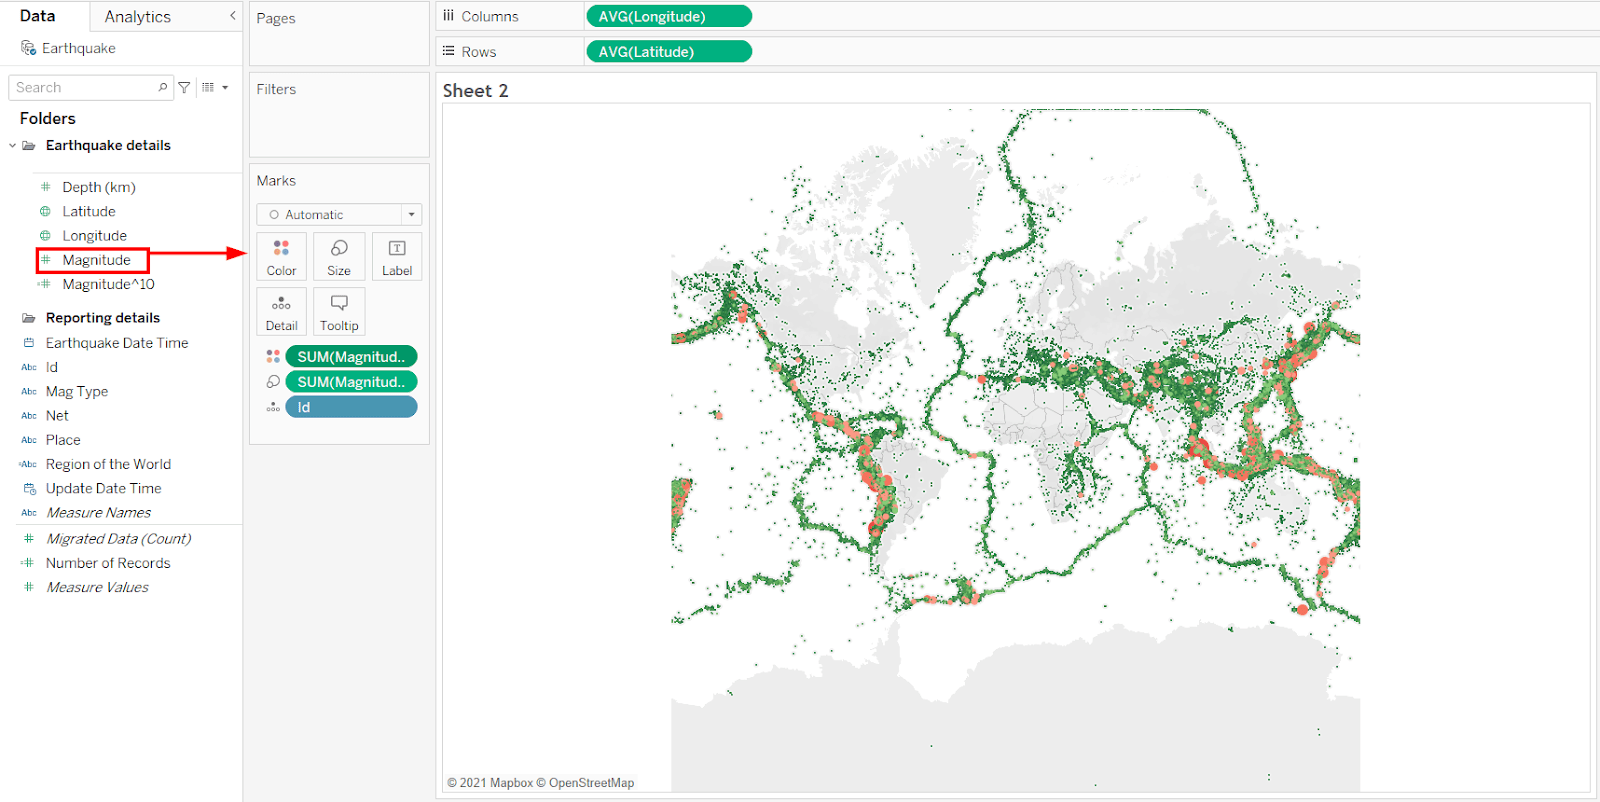1600x802 pixels.
Task: Click the Mapbox copyright text
Action: tap(490, 783)
